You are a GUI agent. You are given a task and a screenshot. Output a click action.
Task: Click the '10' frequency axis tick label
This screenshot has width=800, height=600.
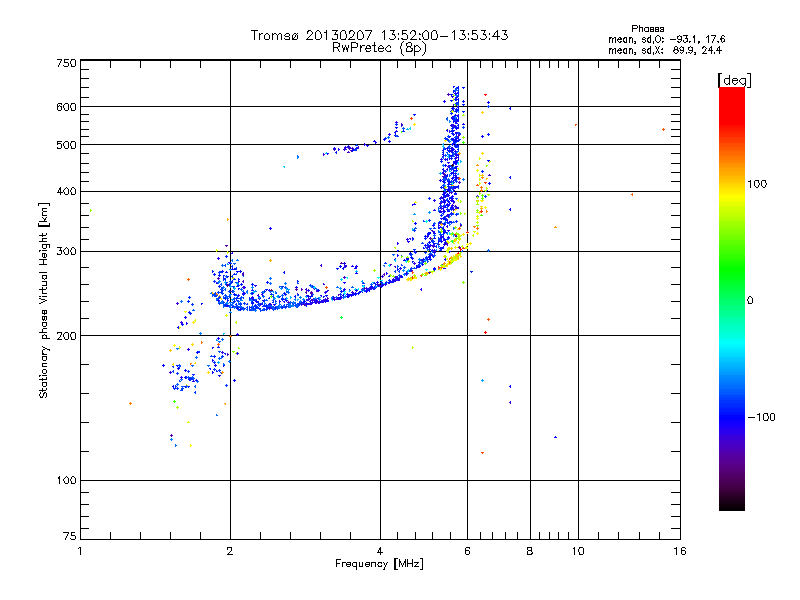click(578, 551)
